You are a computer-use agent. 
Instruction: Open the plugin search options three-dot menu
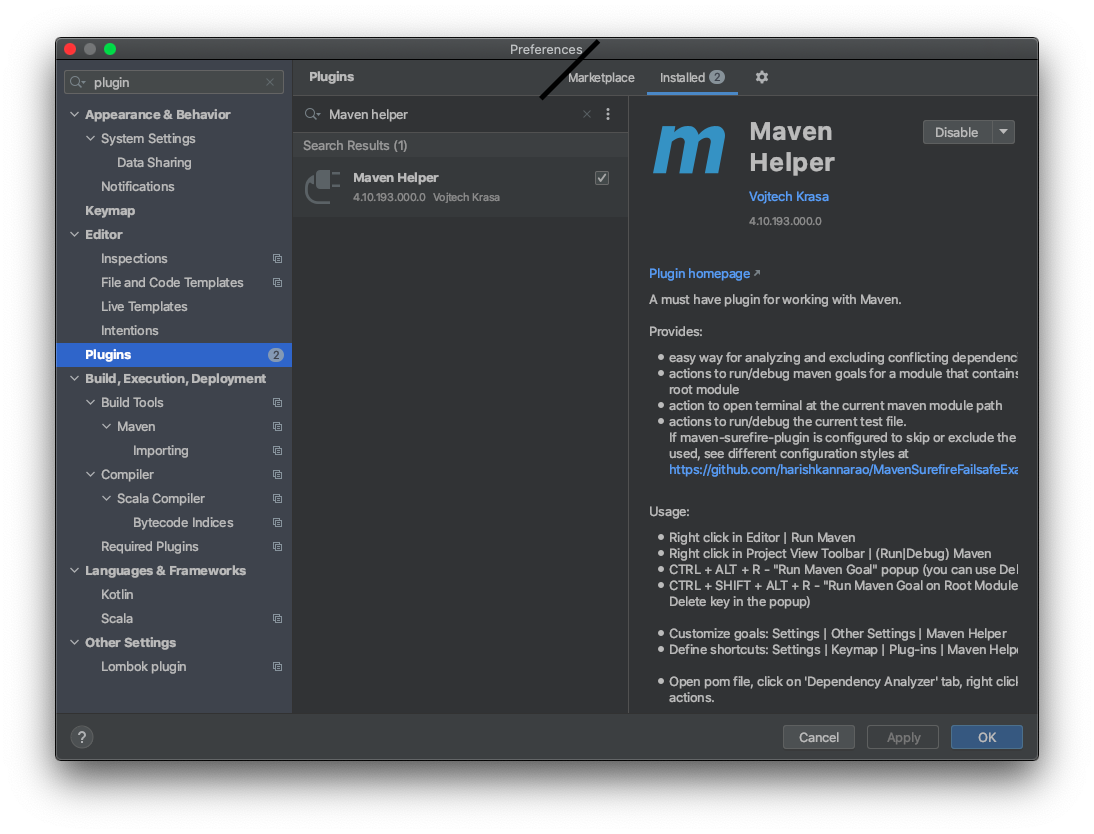point(608,114)
